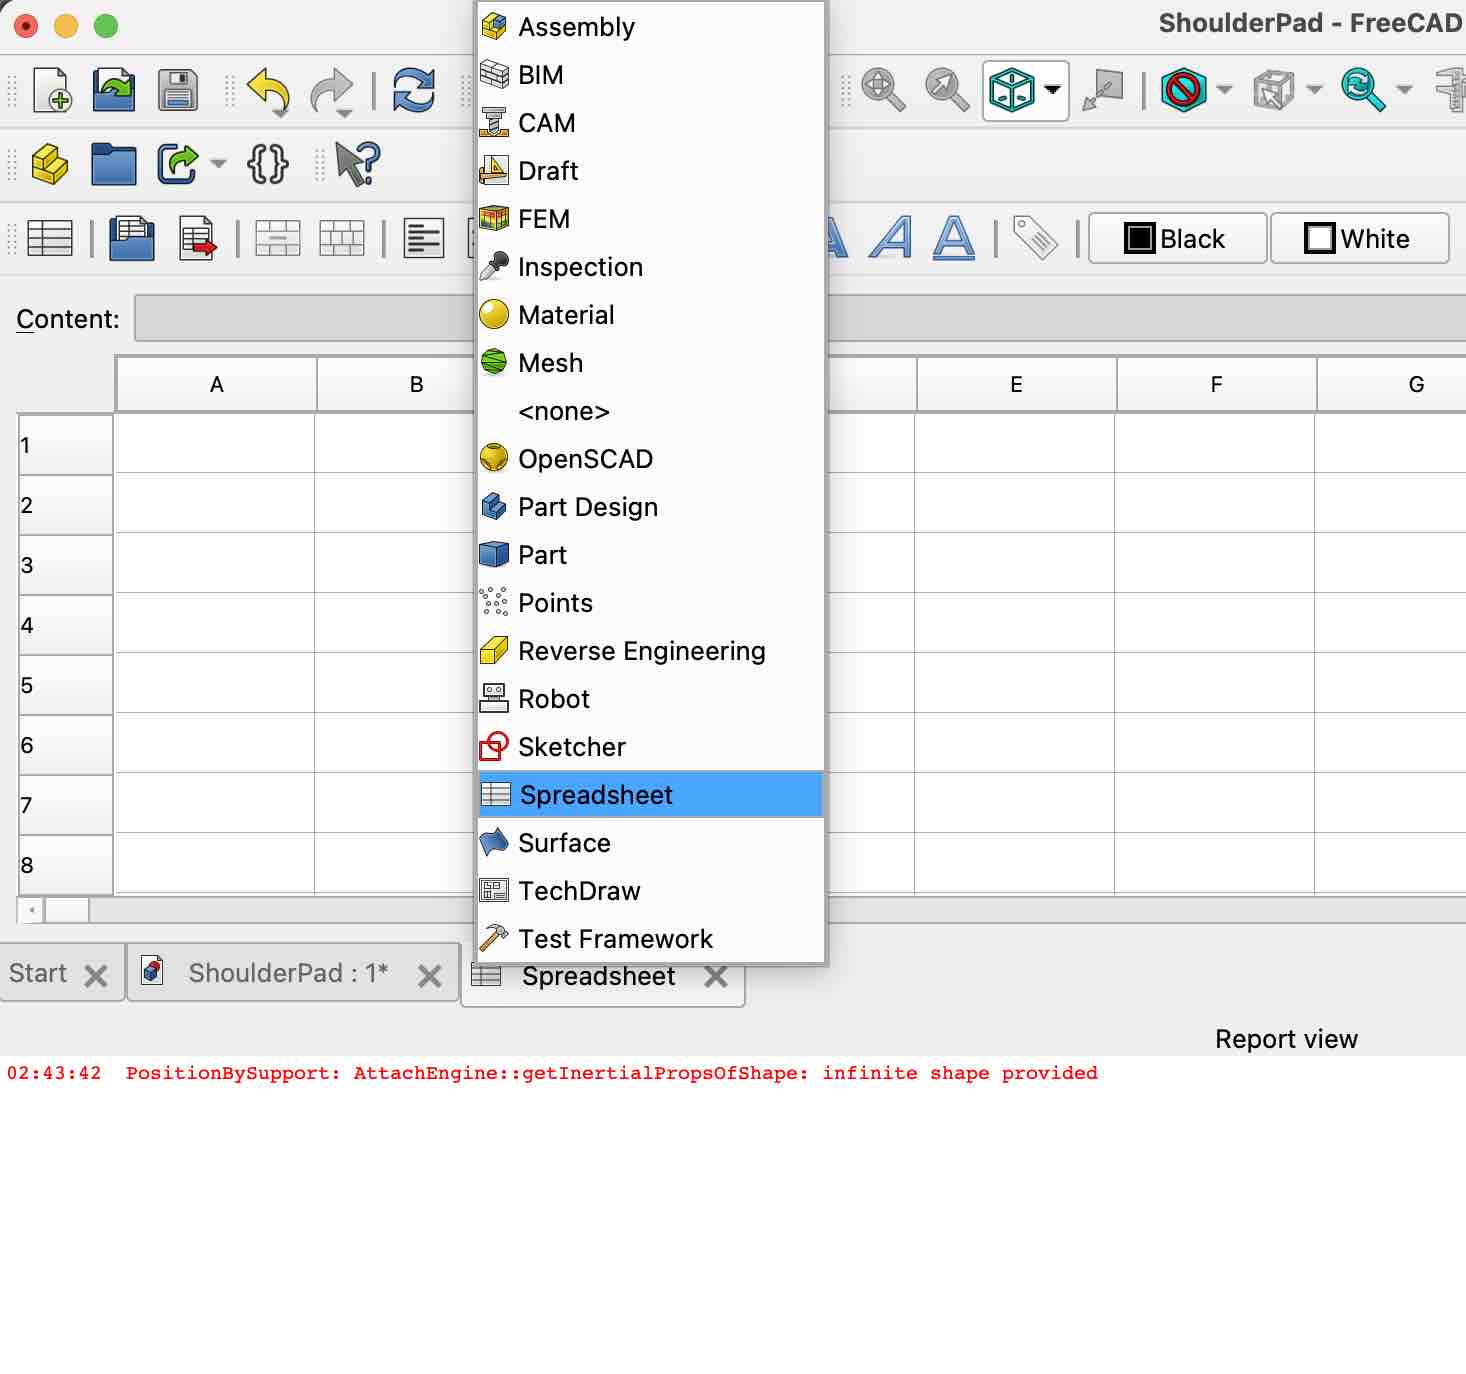The height and width of the screenshot is (1374, 1466).
Task: Switch to the Draft workbench
Action: 651,171
